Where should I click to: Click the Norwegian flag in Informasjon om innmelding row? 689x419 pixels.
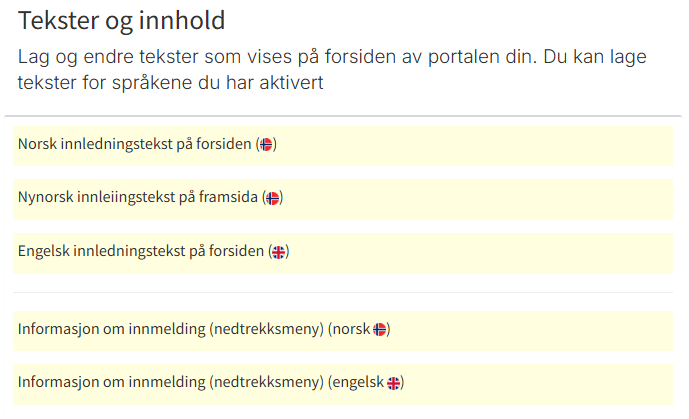click(380, 329)
